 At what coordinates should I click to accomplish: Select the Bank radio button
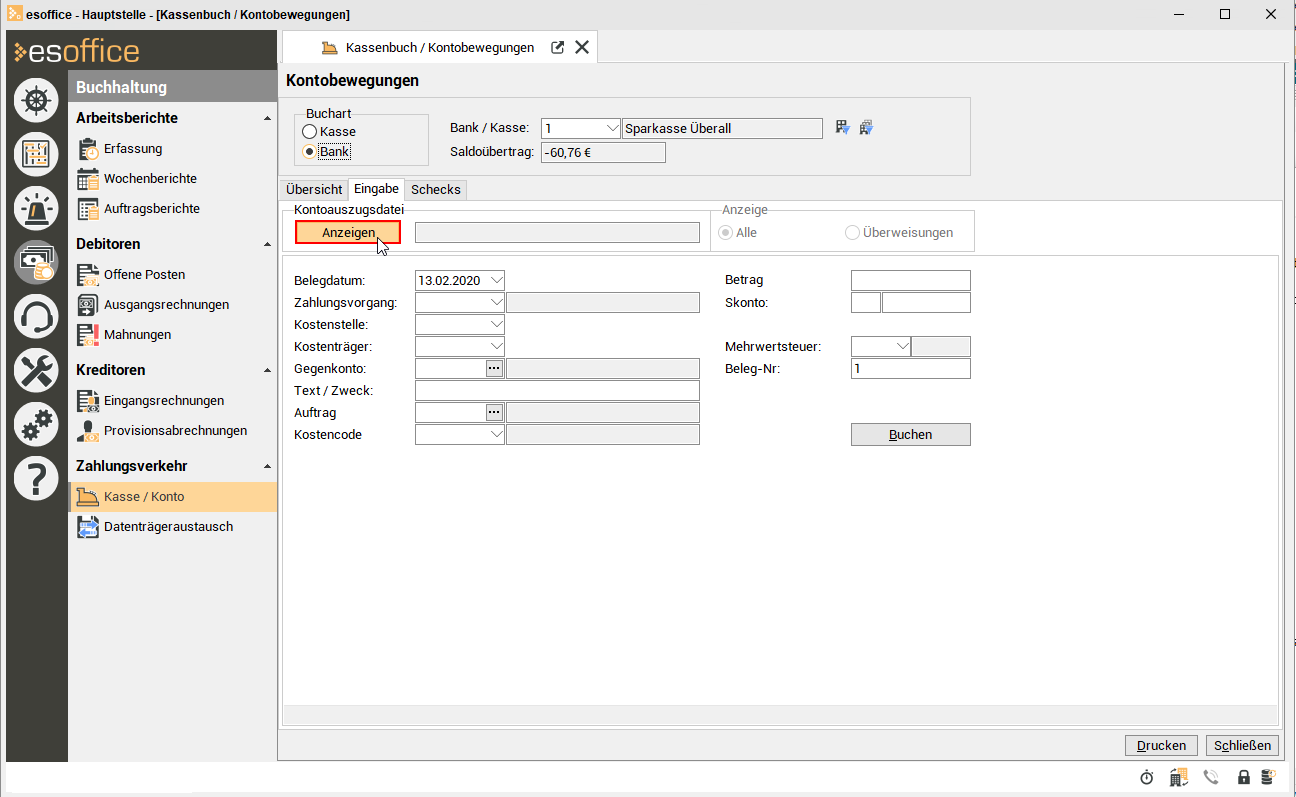click(310, 152)
